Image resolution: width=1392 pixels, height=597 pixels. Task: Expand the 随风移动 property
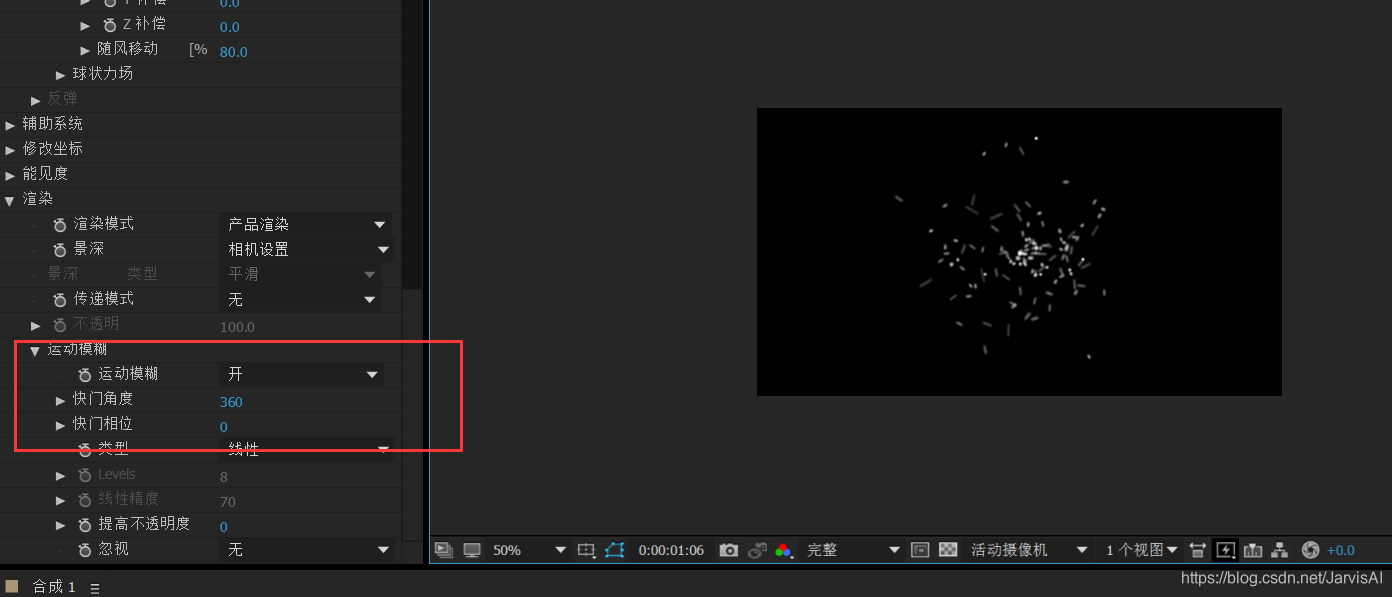86,50
